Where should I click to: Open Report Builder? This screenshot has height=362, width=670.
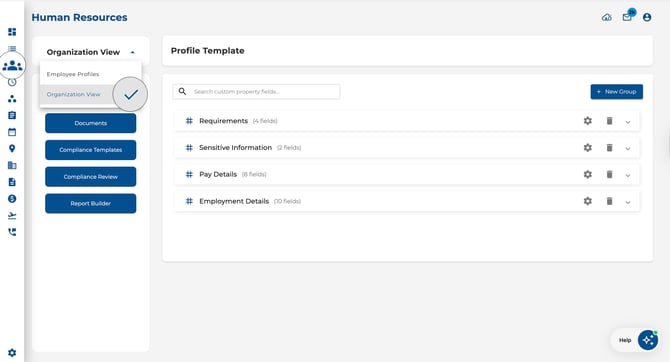[x=91, y=203]
